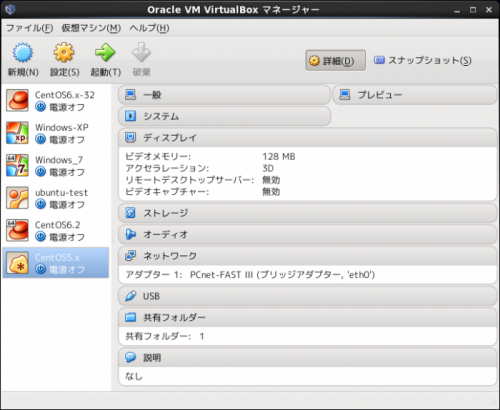Click the 説明 speech bubble icon
This screenshot has height=410, width=500.
click(130, 357)
